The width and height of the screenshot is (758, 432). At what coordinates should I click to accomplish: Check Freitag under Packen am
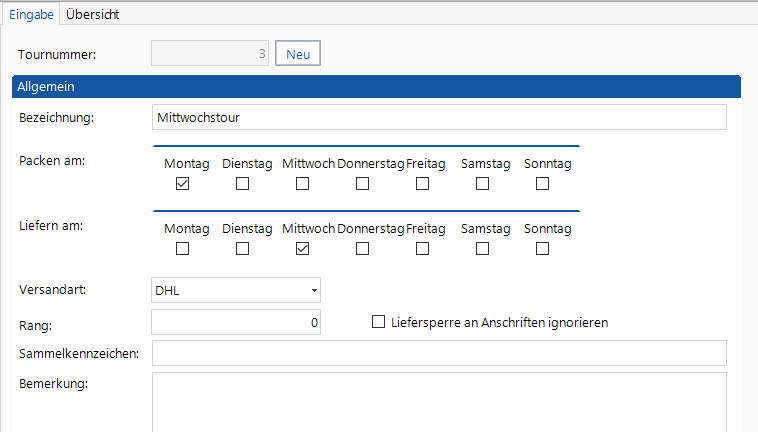(x=422, y=184)
